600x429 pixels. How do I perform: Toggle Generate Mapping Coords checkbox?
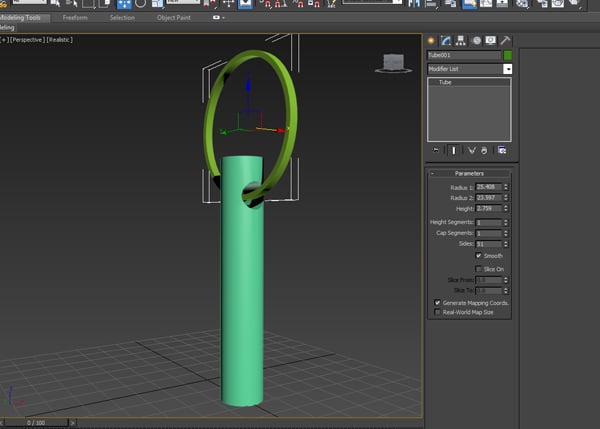click(437, 302)
